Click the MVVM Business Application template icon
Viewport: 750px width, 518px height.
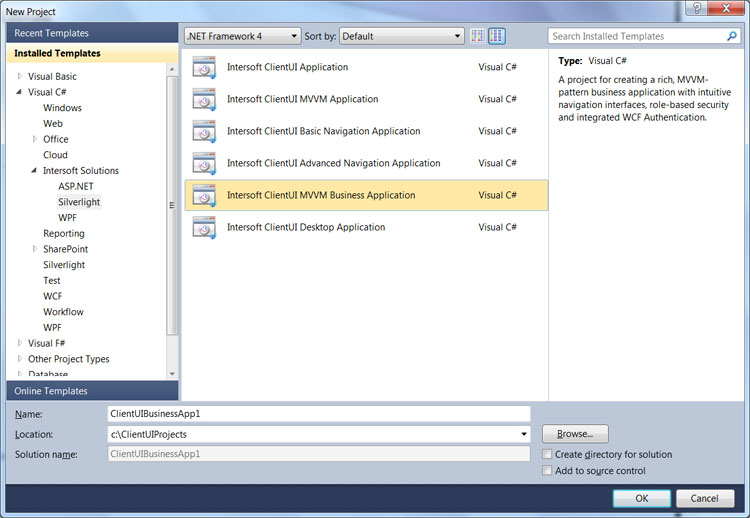pos(204,196)
